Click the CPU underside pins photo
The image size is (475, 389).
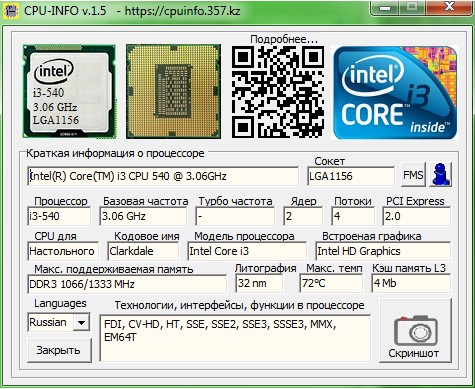click(173, 91)
